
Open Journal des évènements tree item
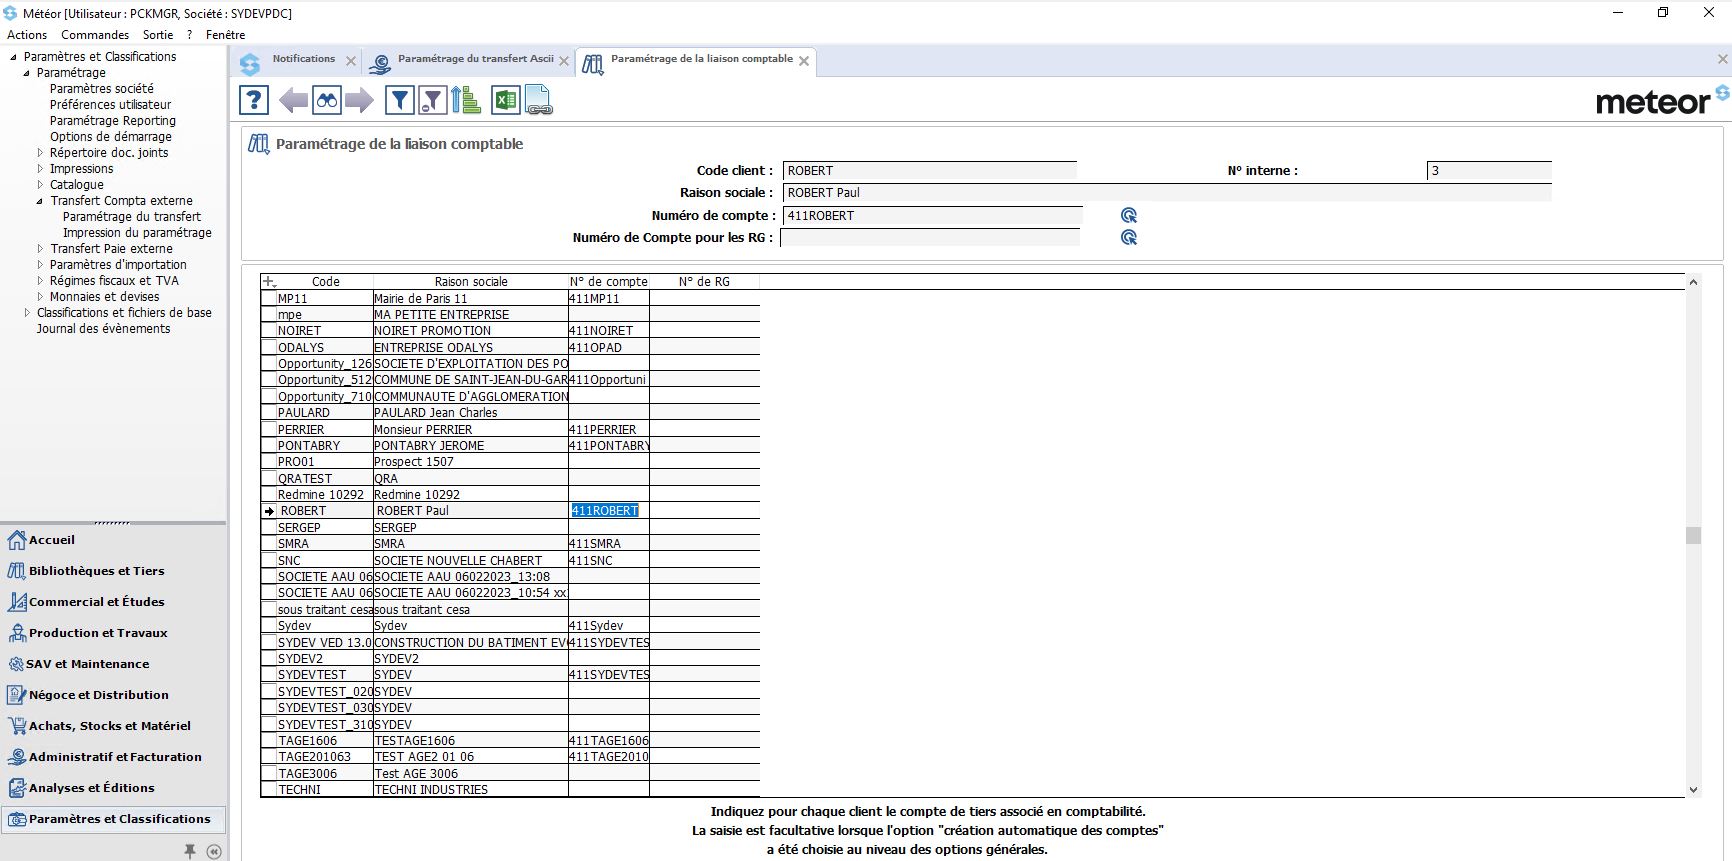(x=103, y=329)
